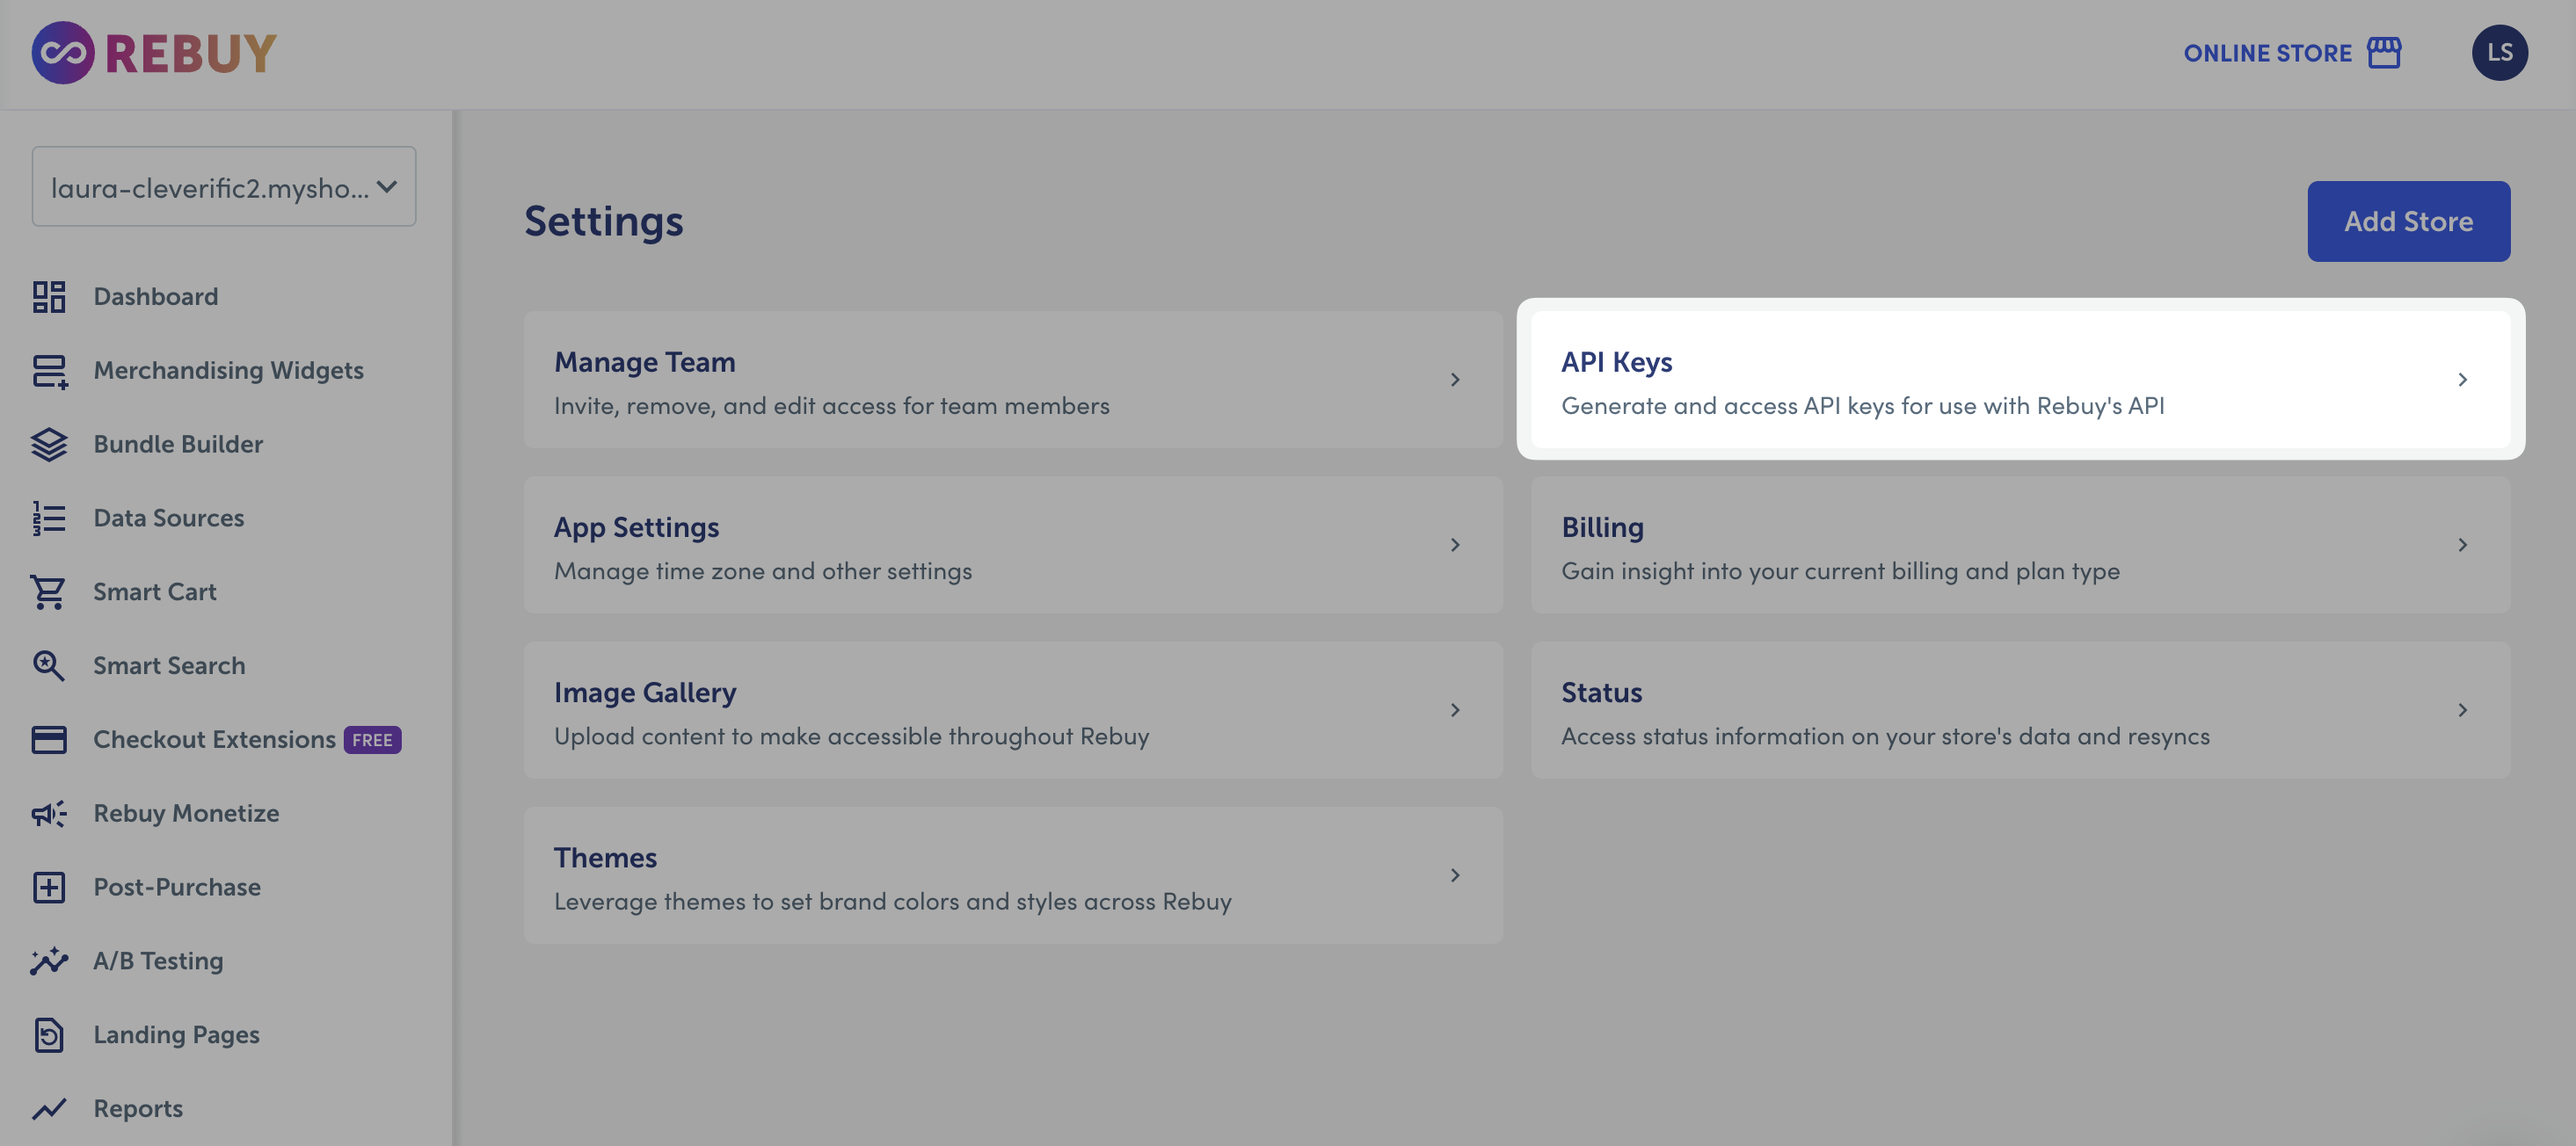This screenshot has width=2576, height=1146.
Task: Click the Rebuy Monetize megaphone icon
Action: coord(48,814)
